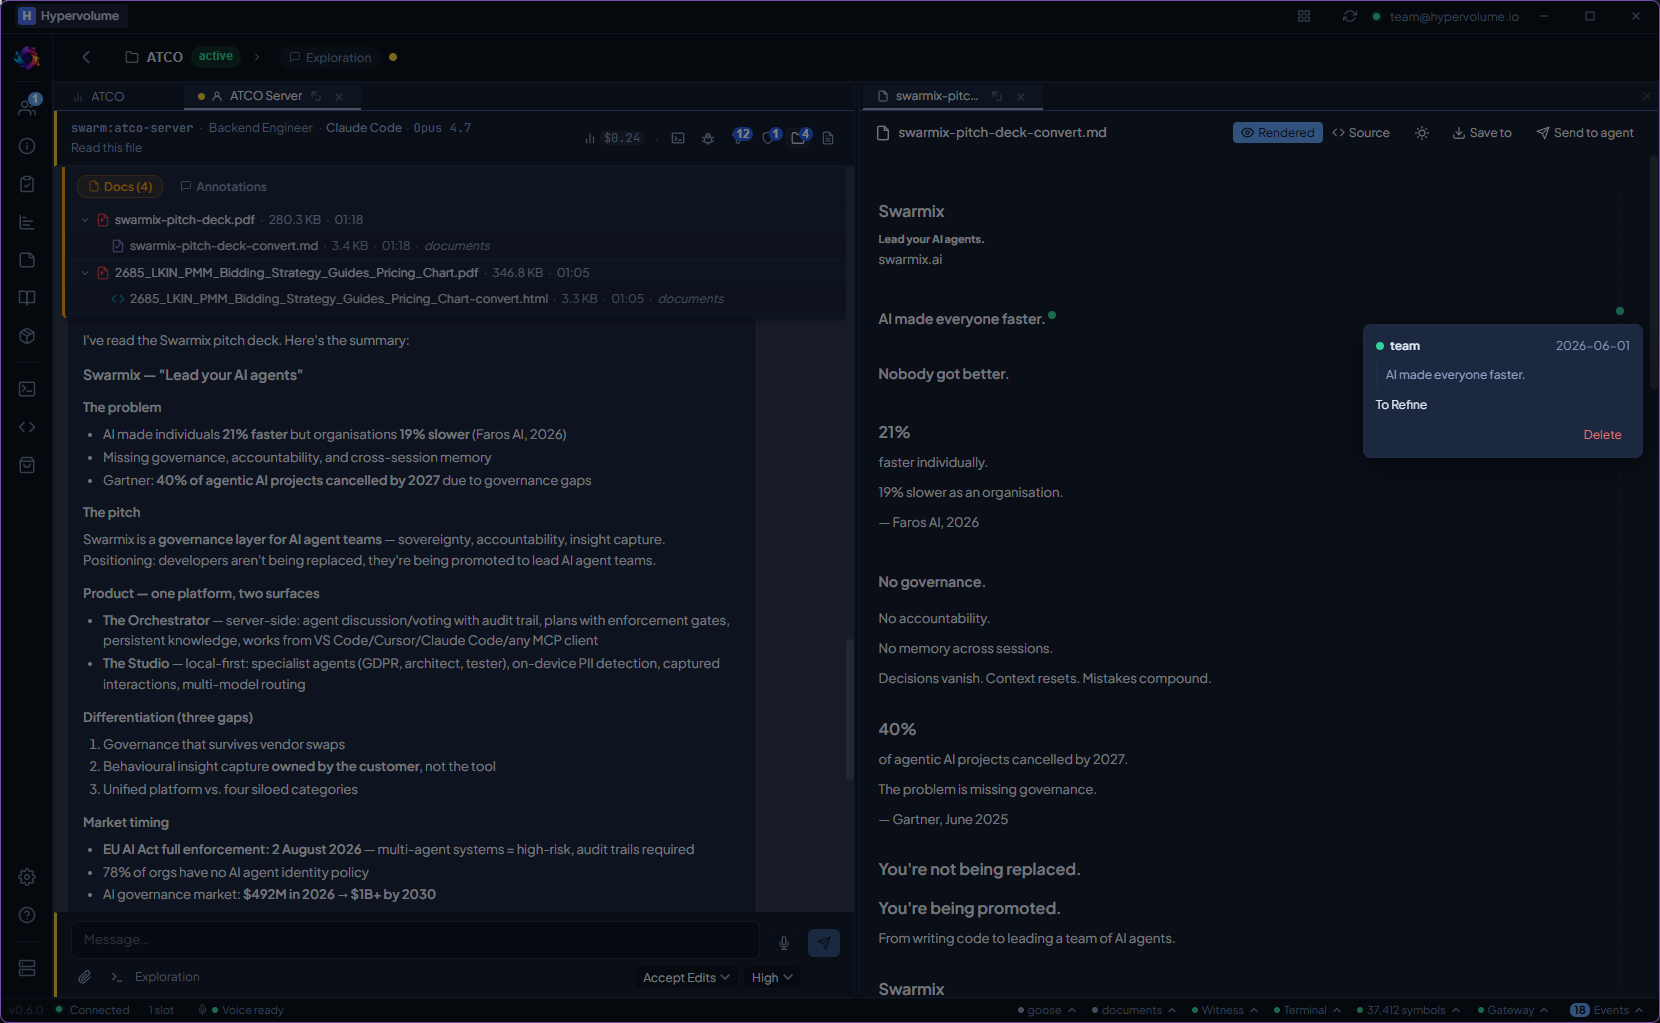This screenshot has width=1660, height=1023.
Task: Open the book knowledge sidebar icon
Action: click(27, 298)
